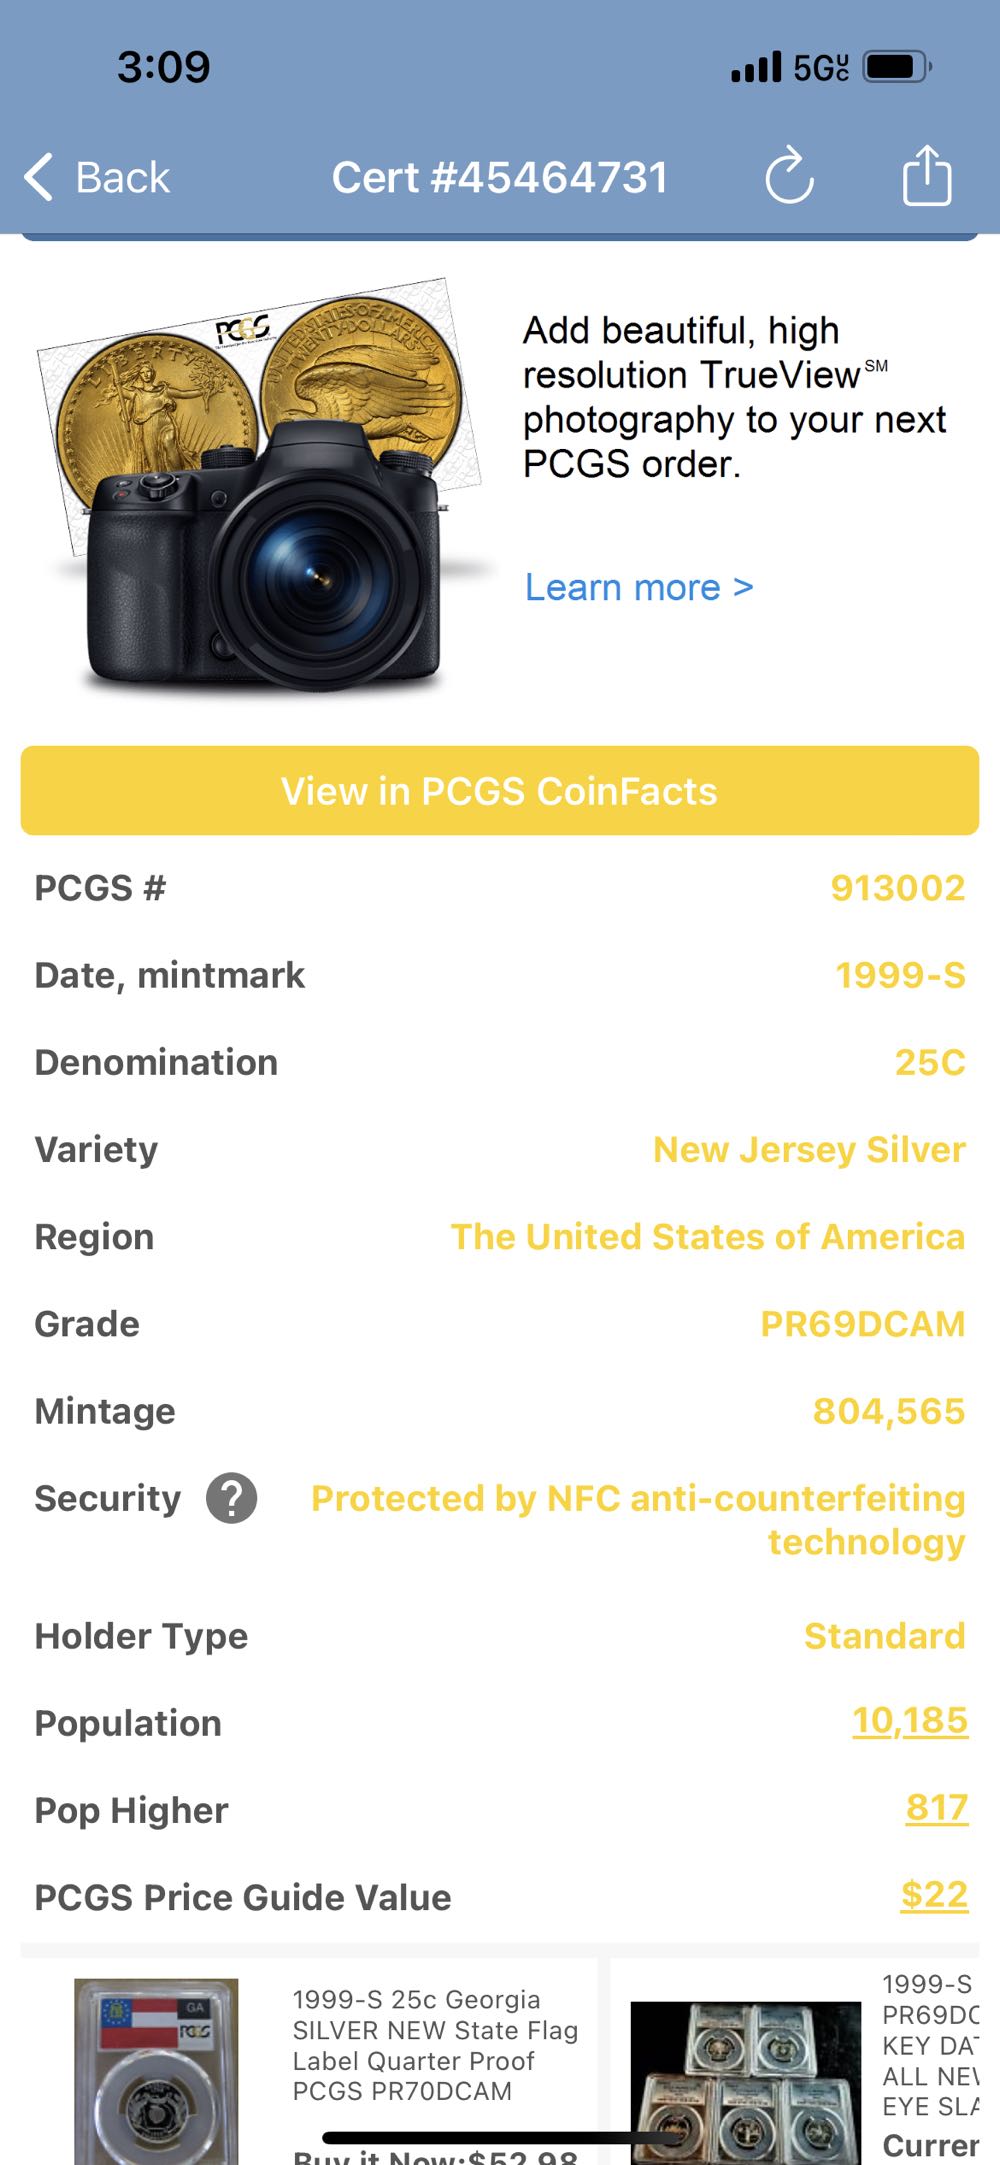Open the share sheet icon
Screen dimensions: 1000x2165
927,176
